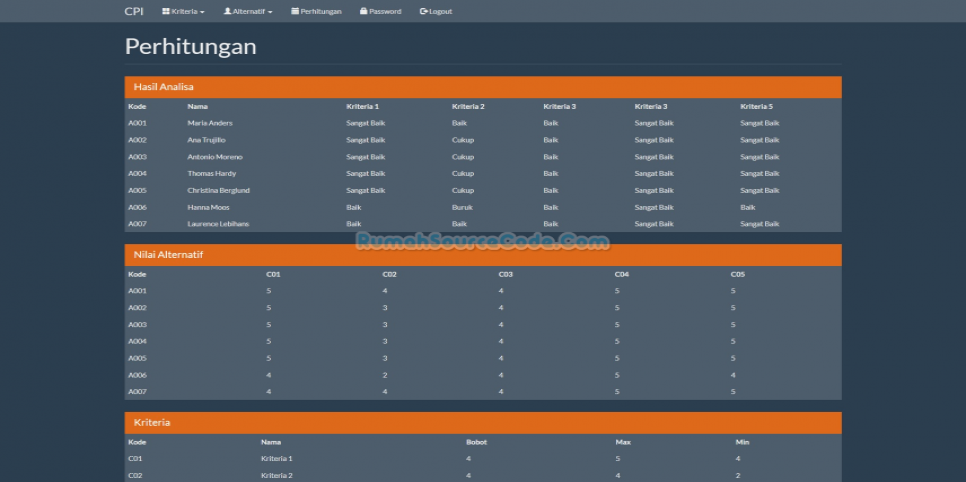This screenshot has width=966, height=482.
Task: Click the C03 column header
Action: tap(506, 274)
